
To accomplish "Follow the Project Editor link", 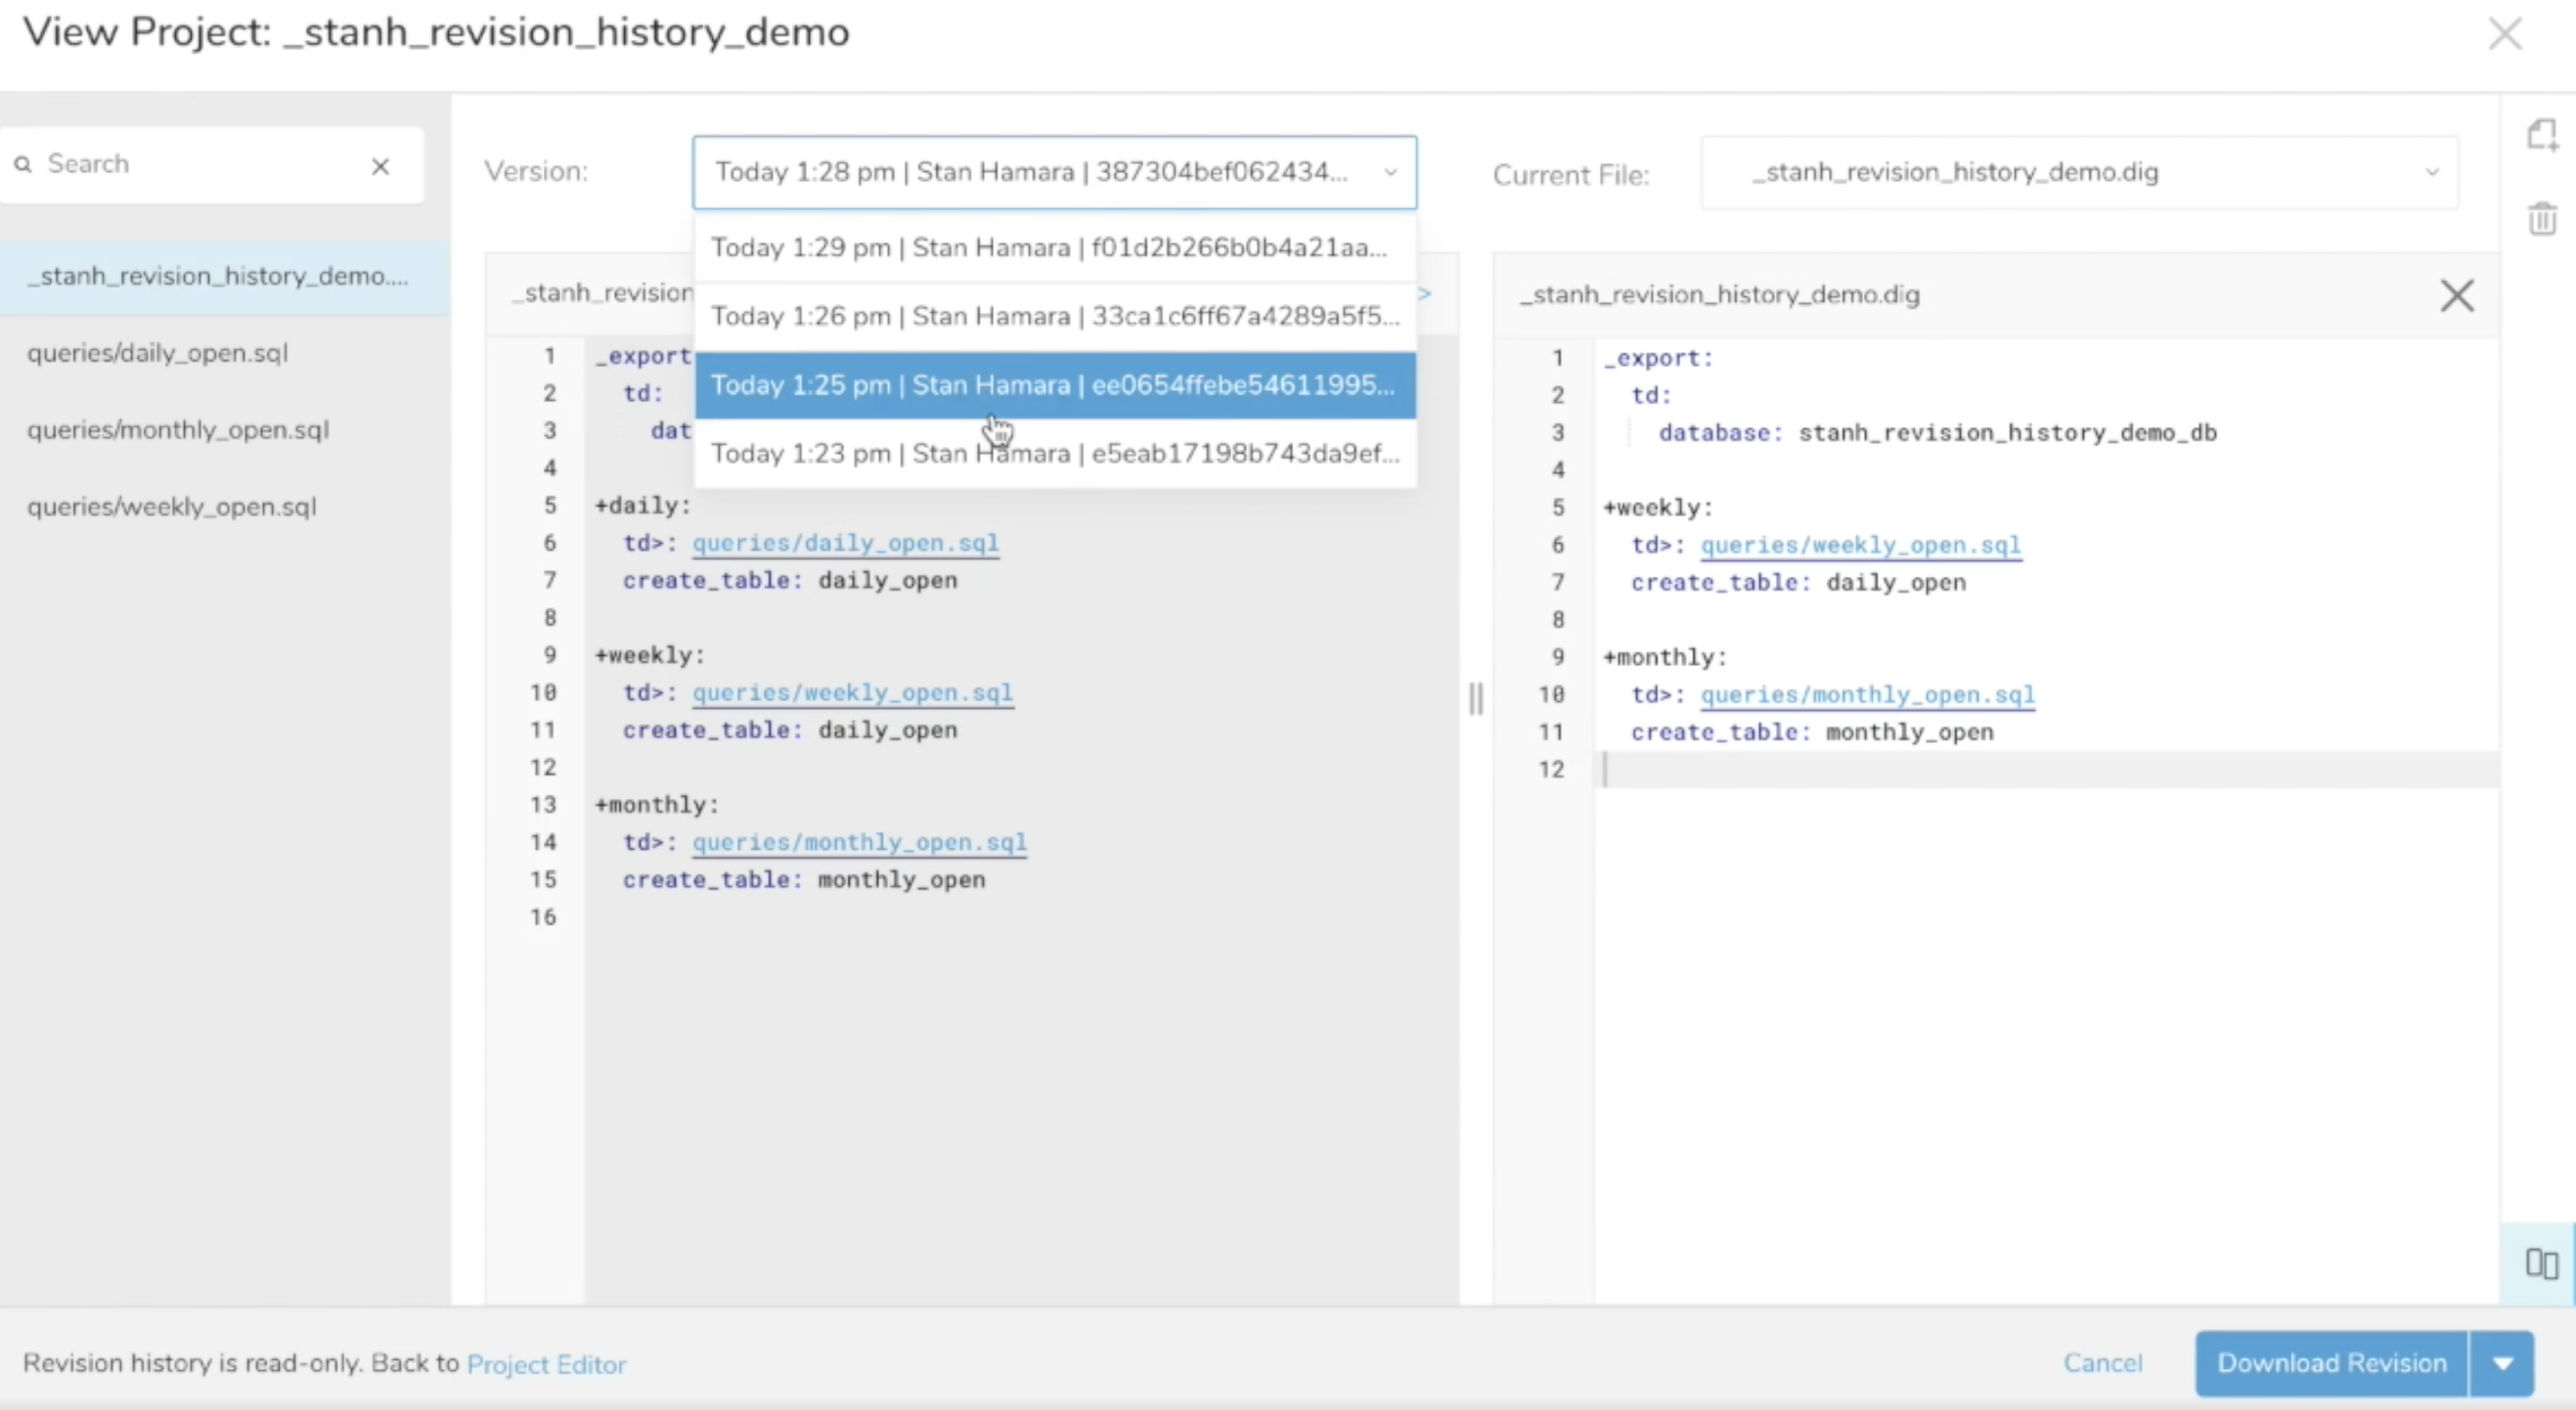I will (x=546, y=1365).
